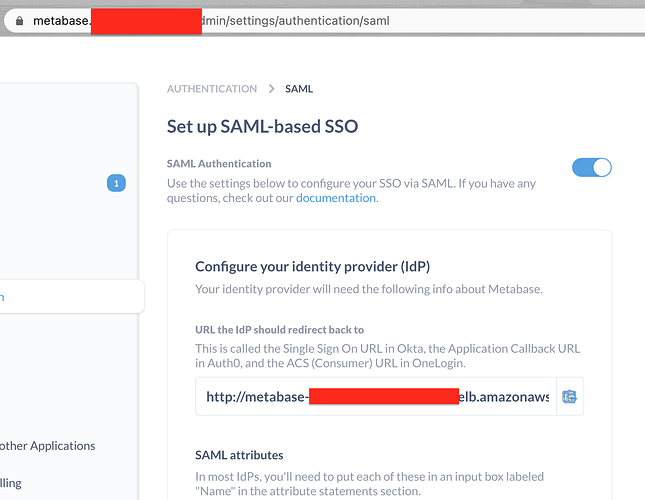The height and width of the screenshot is (500, 645).
Task: Click the 'SAML attributes' section heading
Action: (239, 455)
